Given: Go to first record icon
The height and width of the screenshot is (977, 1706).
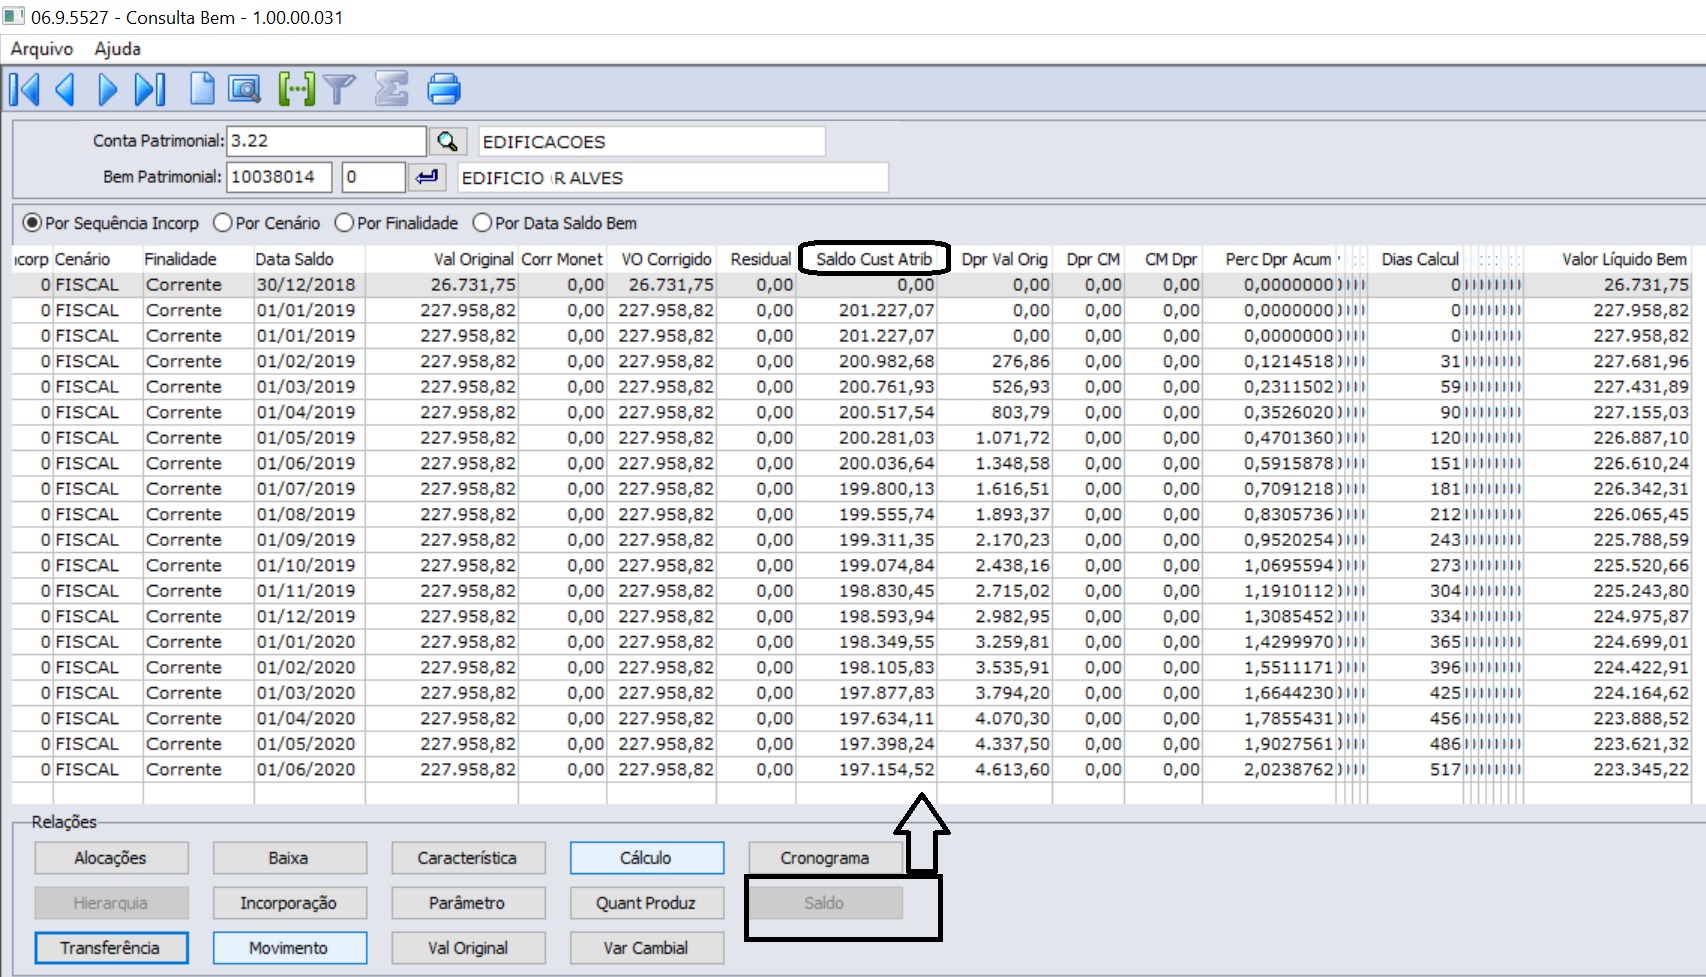Looking at the screenshot, I should (x=24, y=90).
